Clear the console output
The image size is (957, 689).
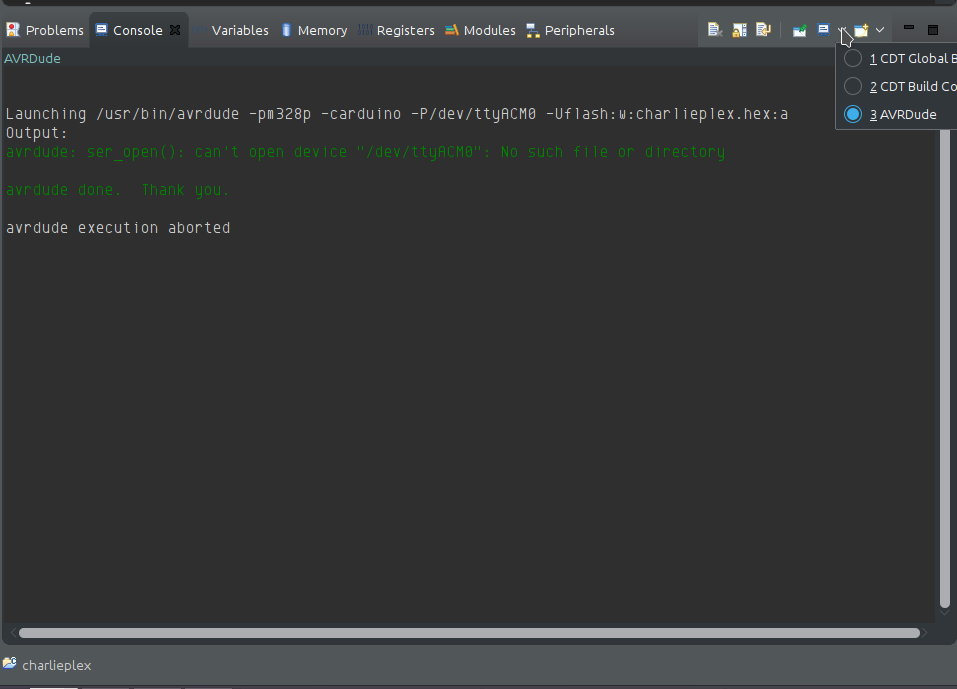coord(714,30)
